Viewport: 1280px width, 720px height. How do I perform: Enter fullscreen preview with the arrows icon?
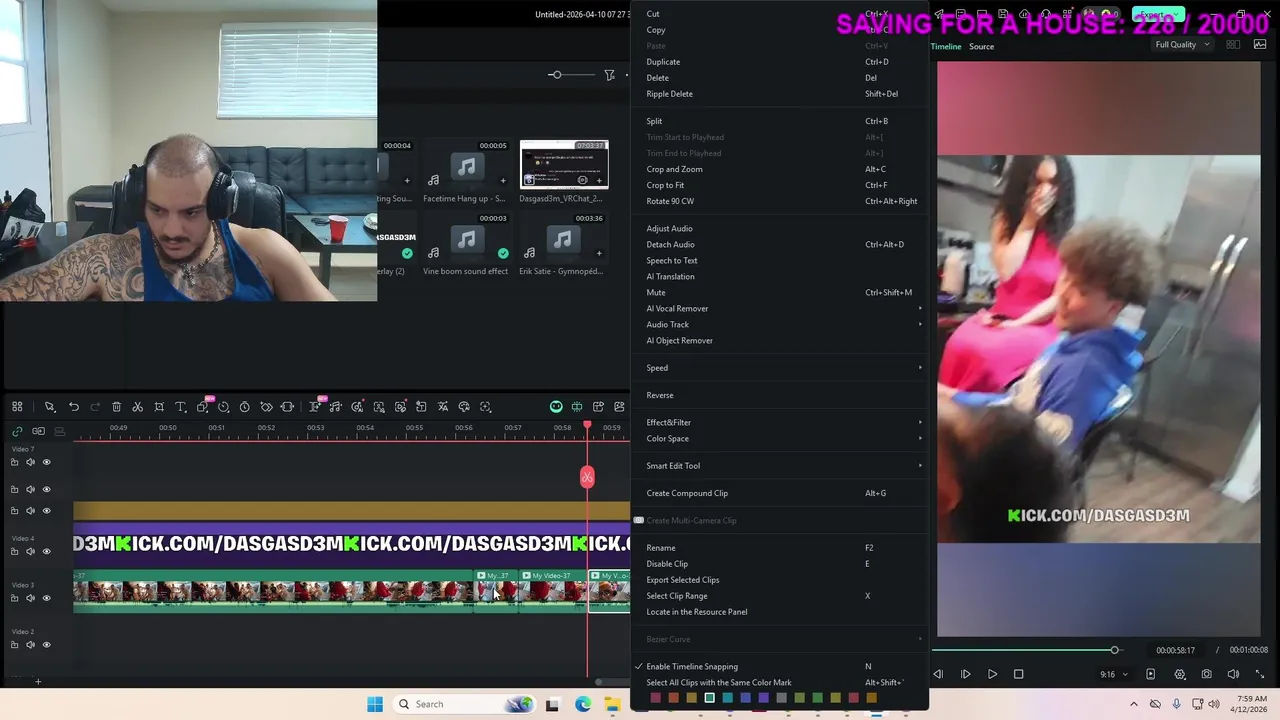point(1259,674)
